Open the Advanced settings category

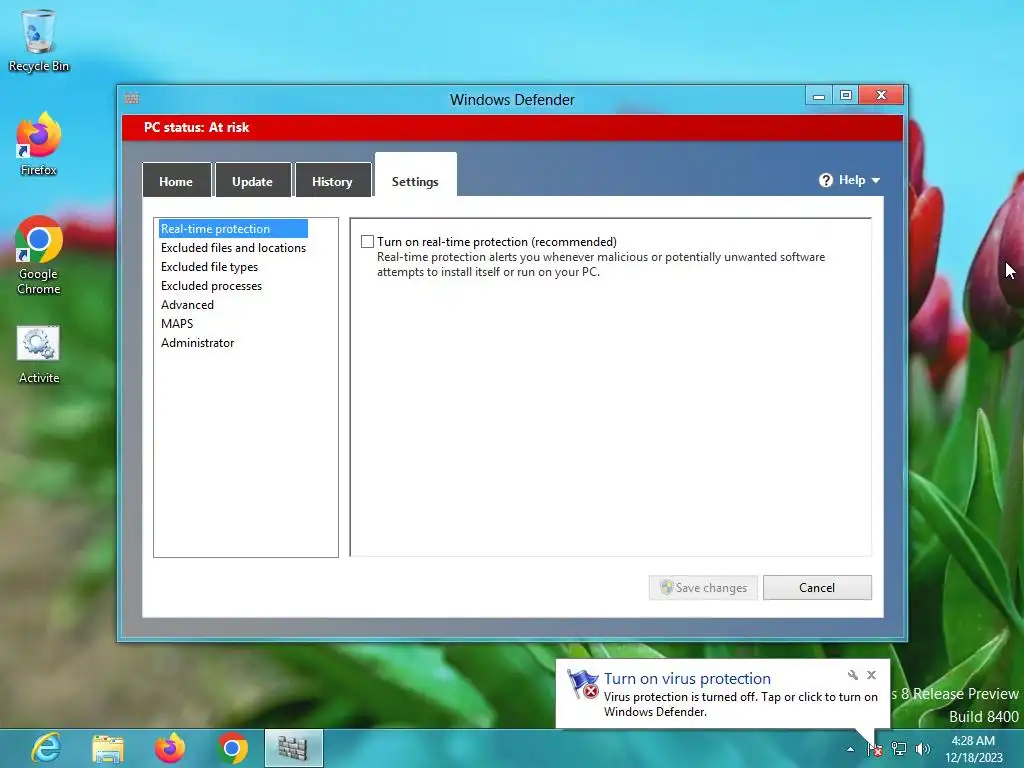(x=187, y=304)
